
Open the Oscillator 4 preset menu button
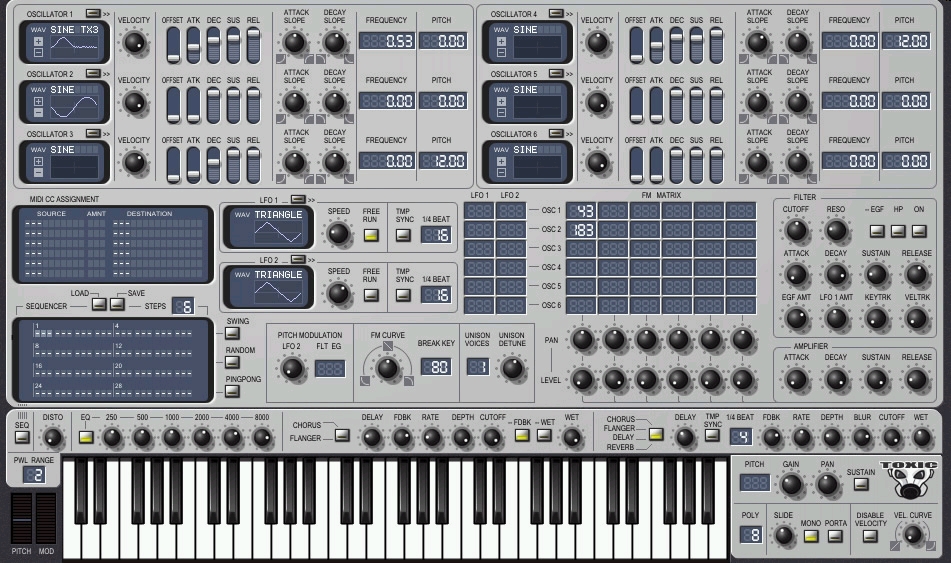[x=556, y=13]
